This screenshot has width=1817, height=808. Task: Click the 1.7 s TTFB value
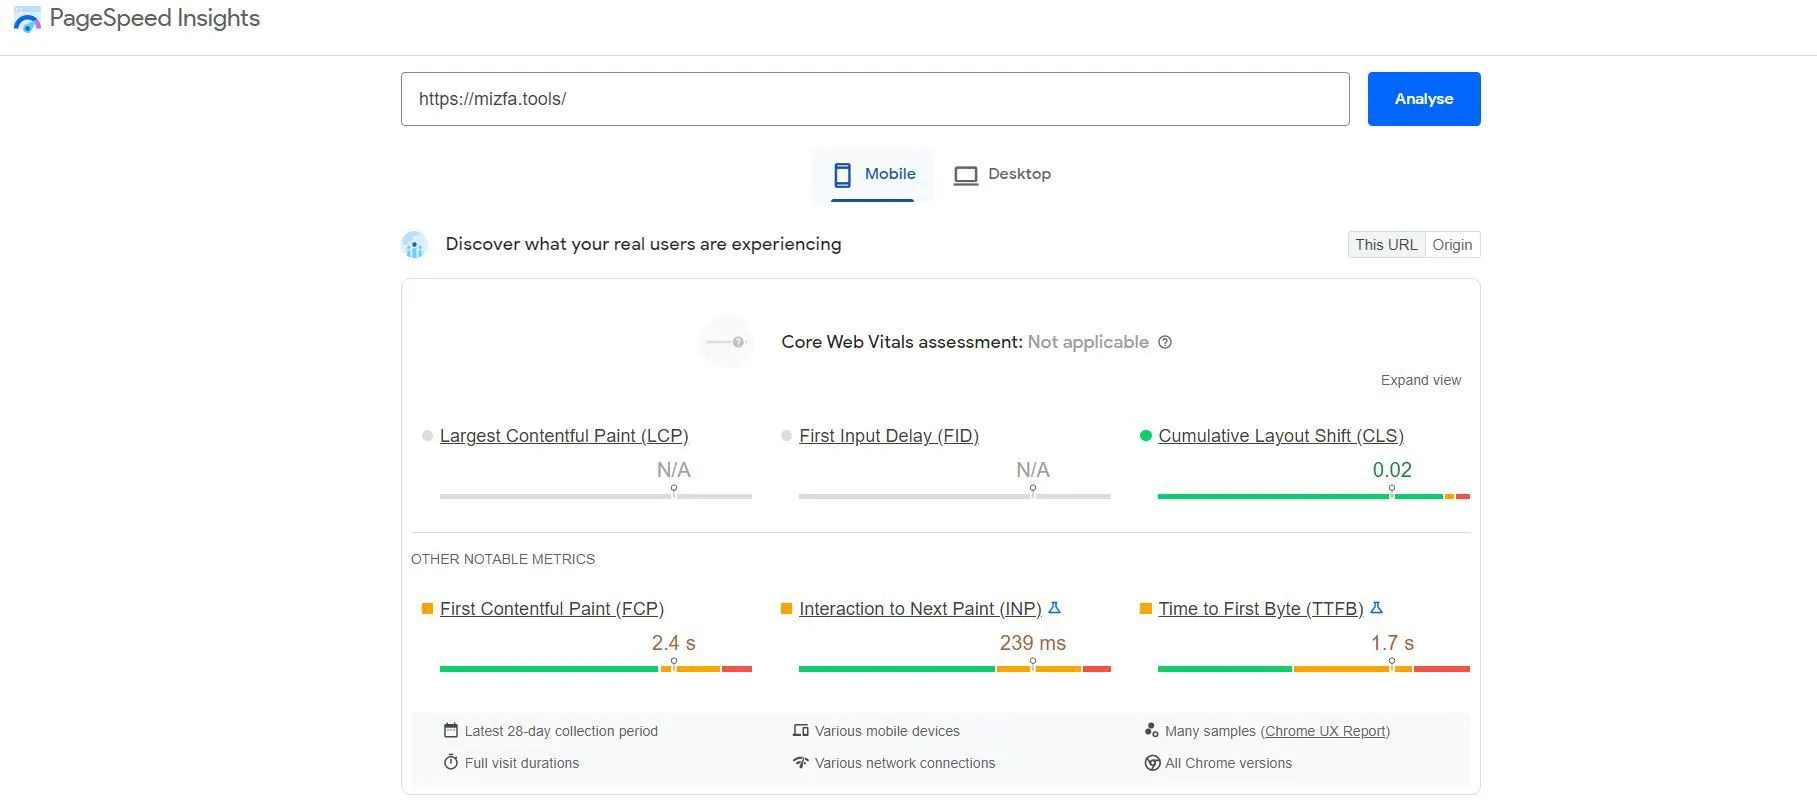tap(1392, 643)
